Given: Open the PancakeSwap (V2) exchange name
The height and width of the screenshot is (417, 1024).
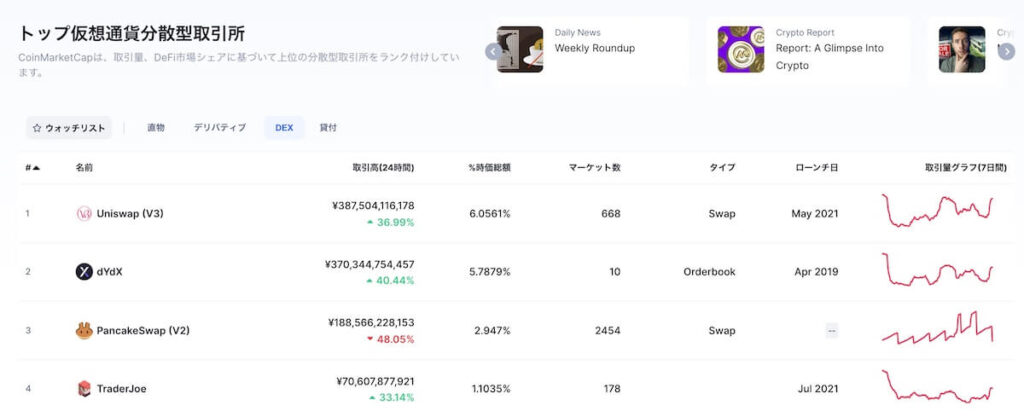Looking at the screenshot, I should tap(143, 331).
